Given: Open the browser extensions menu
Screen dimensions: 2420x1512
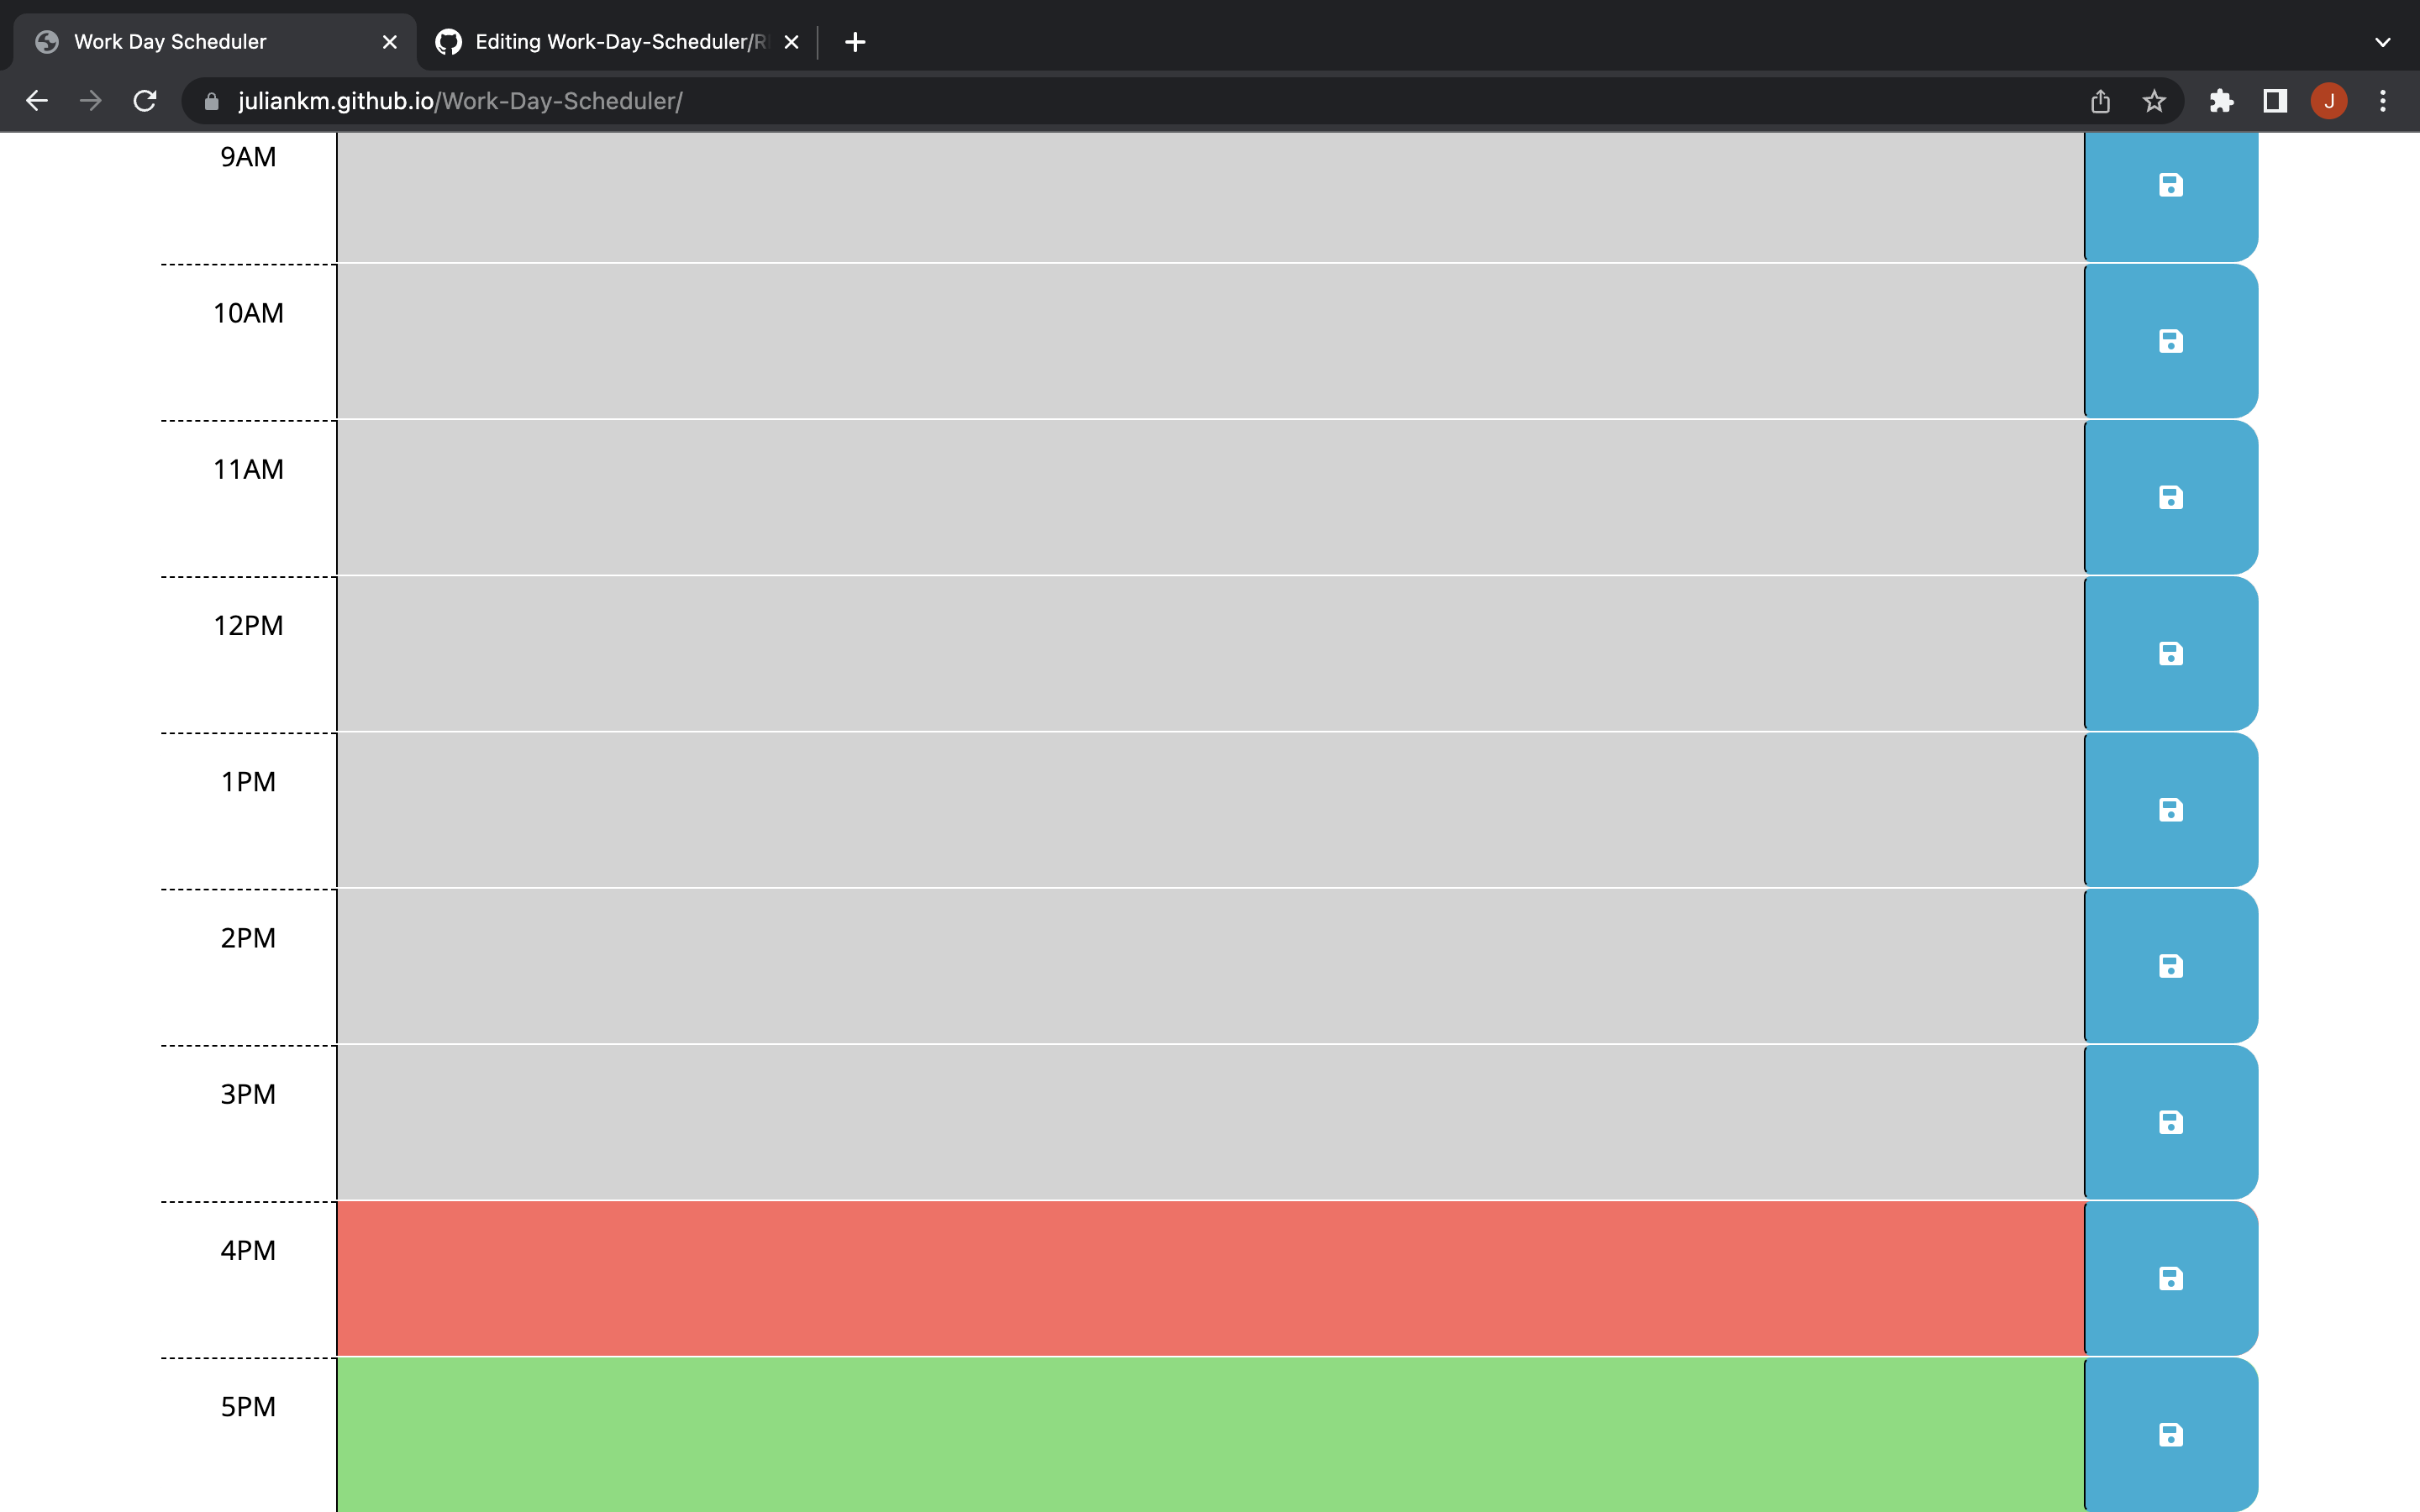Looking at the screenshot, I should point(2221,101).
